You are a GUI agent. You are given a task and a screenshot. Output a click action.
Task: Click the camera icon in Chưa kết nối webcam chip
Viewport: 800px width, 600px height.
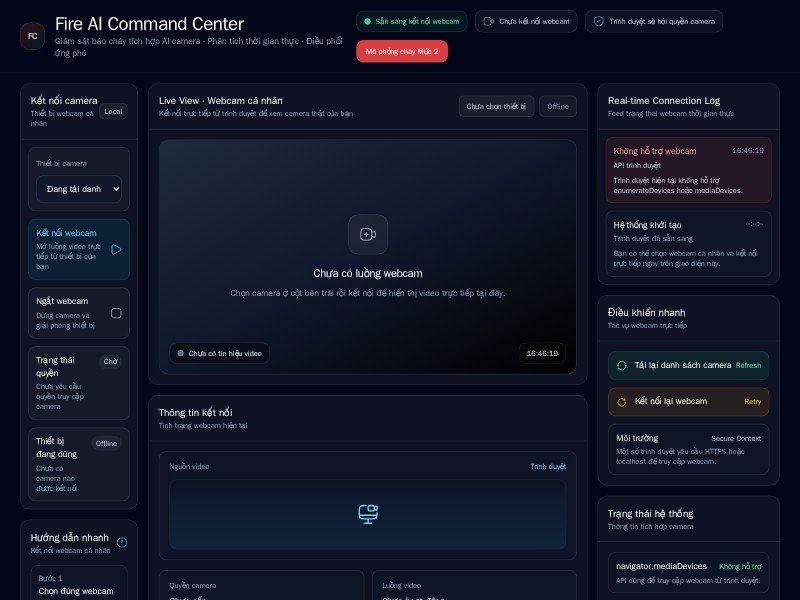point(488,21)
